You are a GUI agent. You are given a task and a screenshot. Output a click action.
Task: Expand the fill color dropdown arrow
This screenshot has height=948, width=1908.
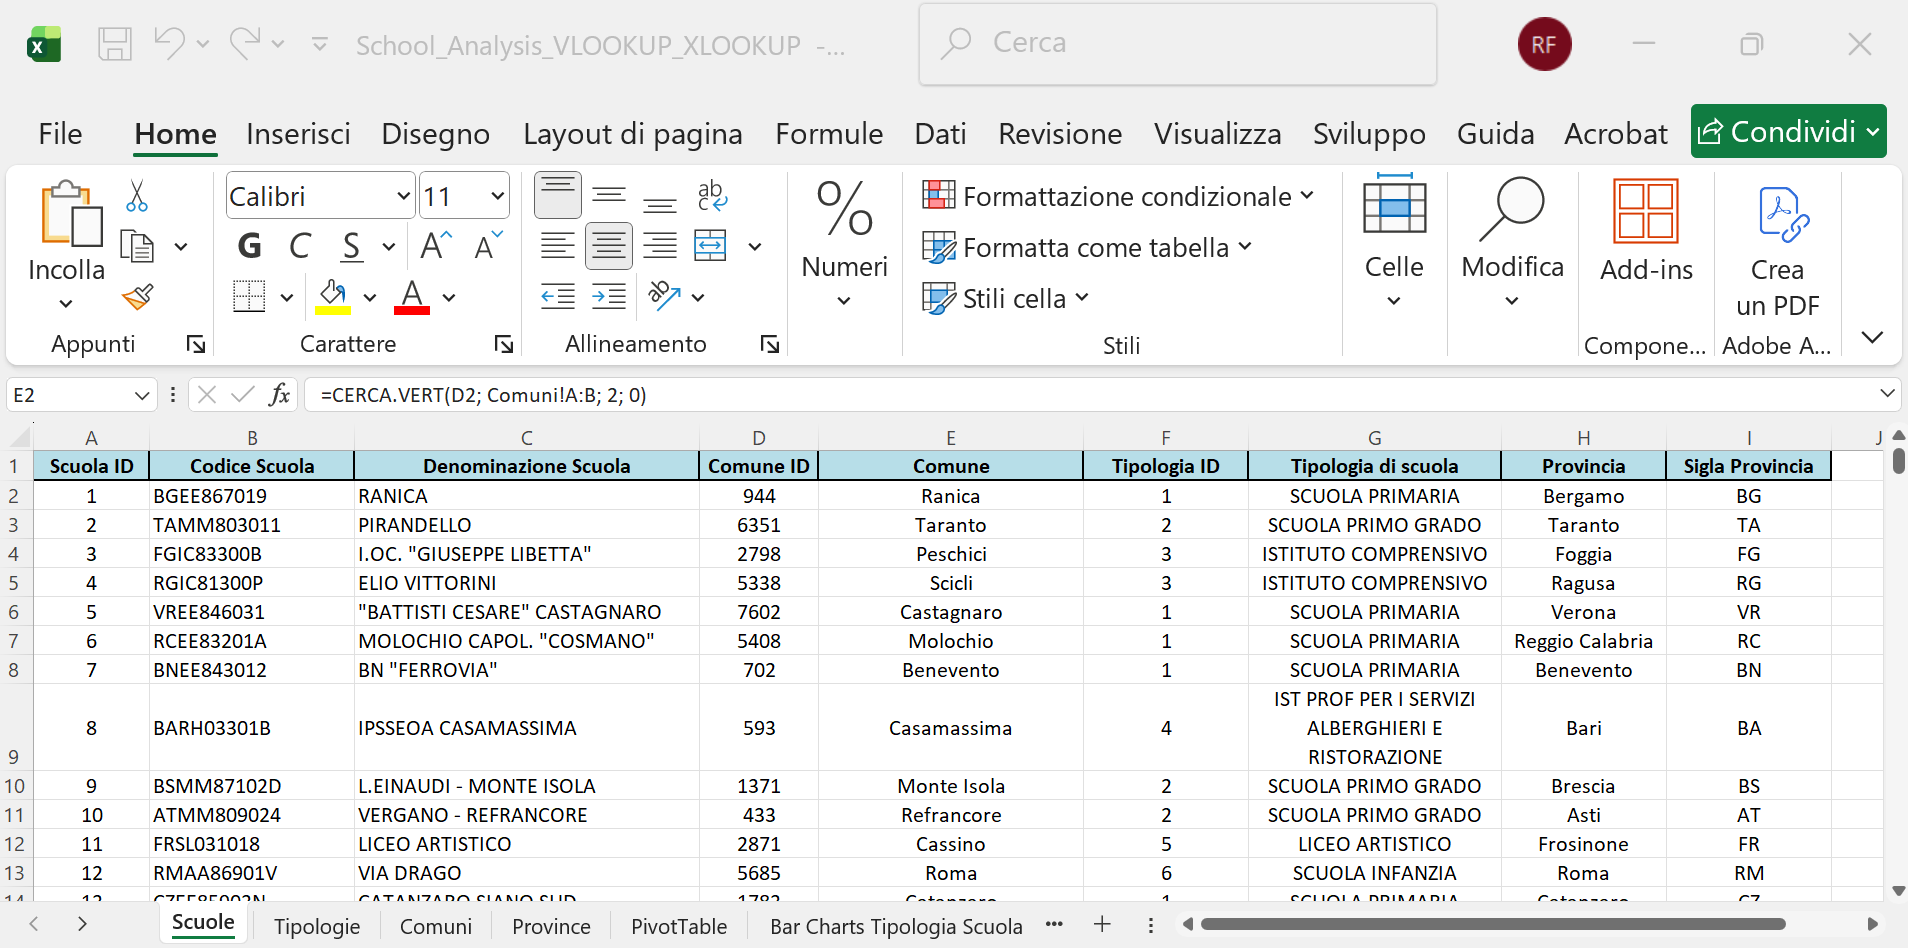pyautogui.click(x=370, y=297)
